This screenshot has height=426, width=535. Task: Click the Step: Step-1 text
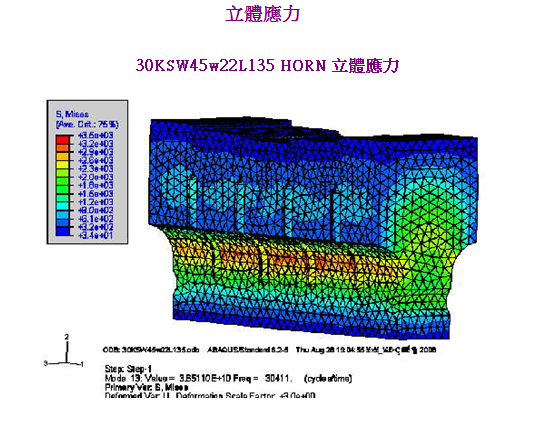tap(128, 369)
